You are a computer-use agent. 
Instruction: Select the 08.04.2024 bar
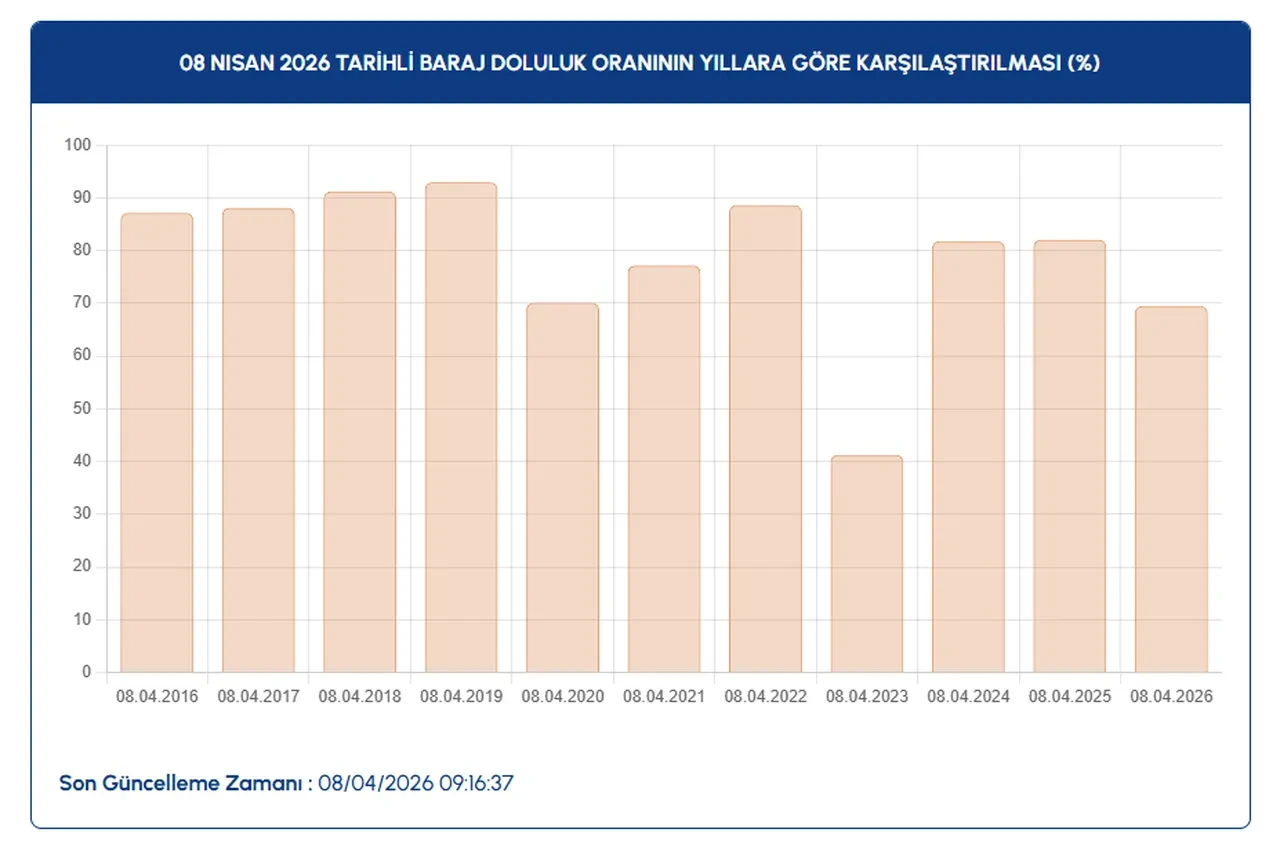tap(968, 457)
